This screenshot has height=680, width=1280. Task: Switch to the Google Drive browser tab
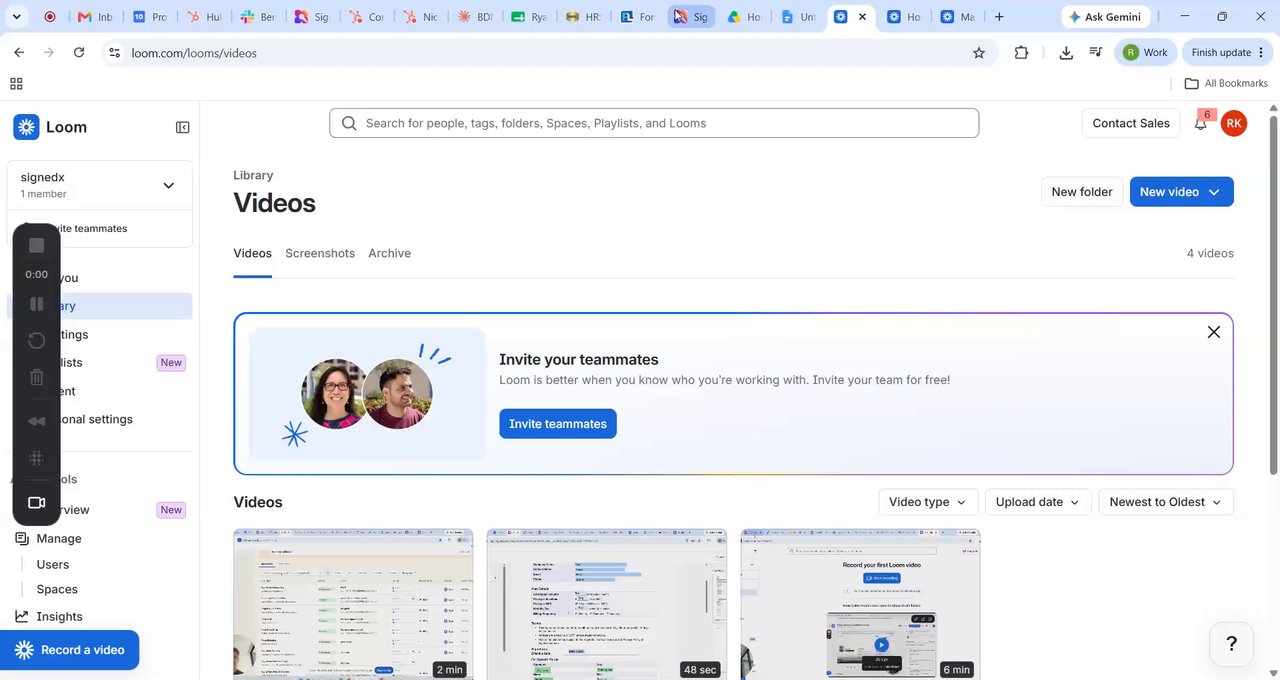click(x=744, y=17)
